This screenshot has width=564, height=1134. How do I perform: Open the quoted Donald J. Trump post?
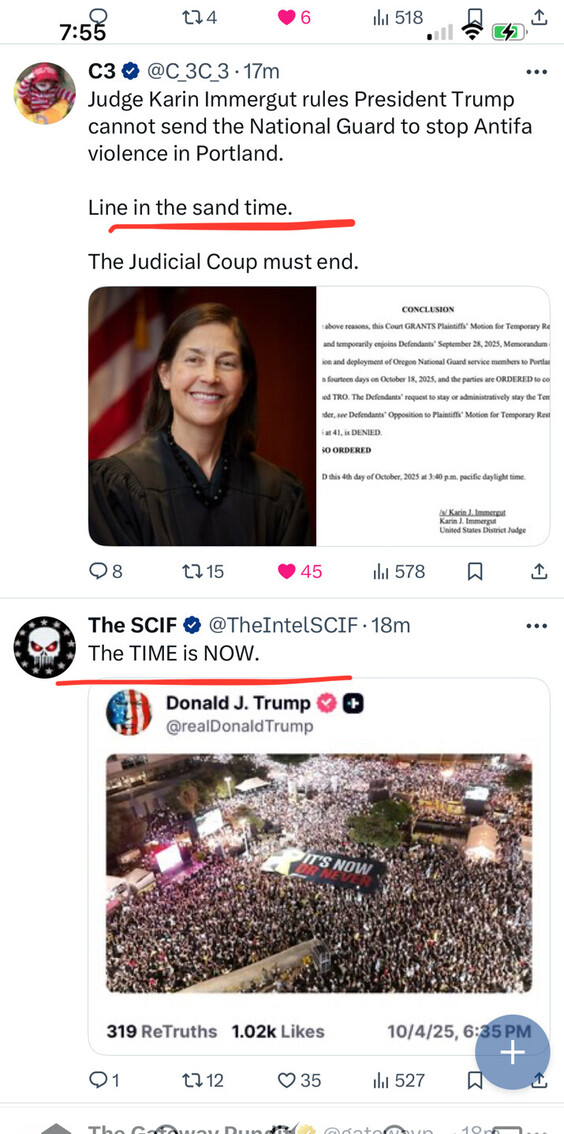click(319, 866)
